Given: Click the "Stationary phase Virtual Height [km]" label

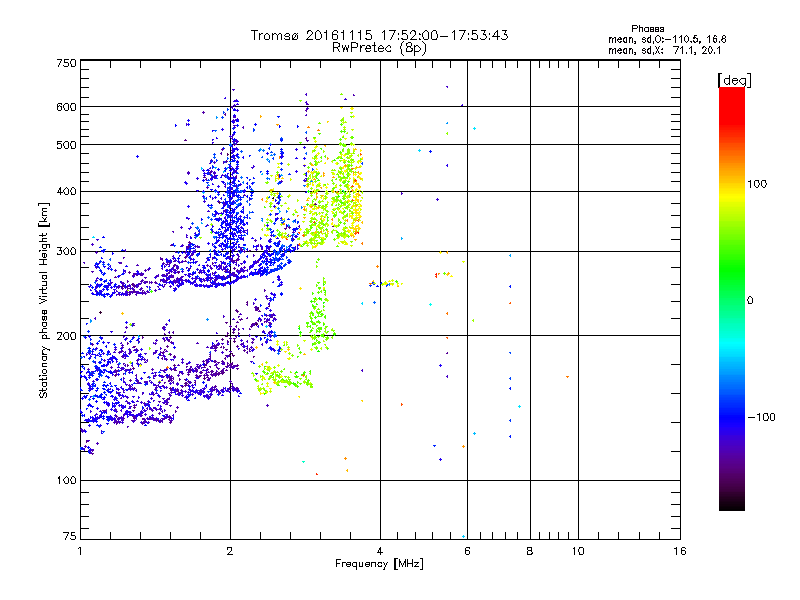Looking at the screenshot, I should point(44,300).
